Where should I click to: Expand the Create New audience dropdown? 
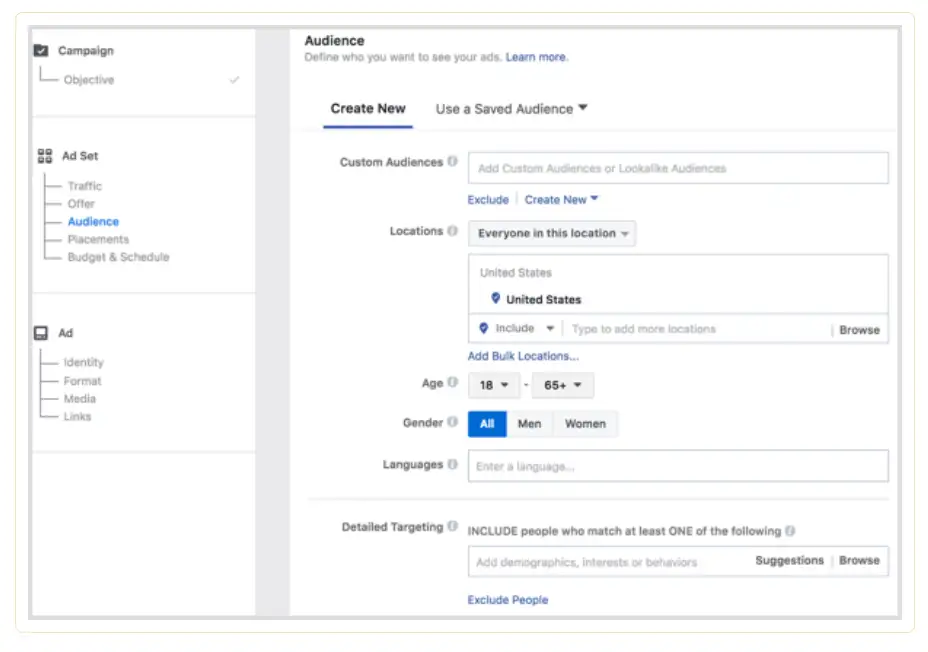click(560, 199)
